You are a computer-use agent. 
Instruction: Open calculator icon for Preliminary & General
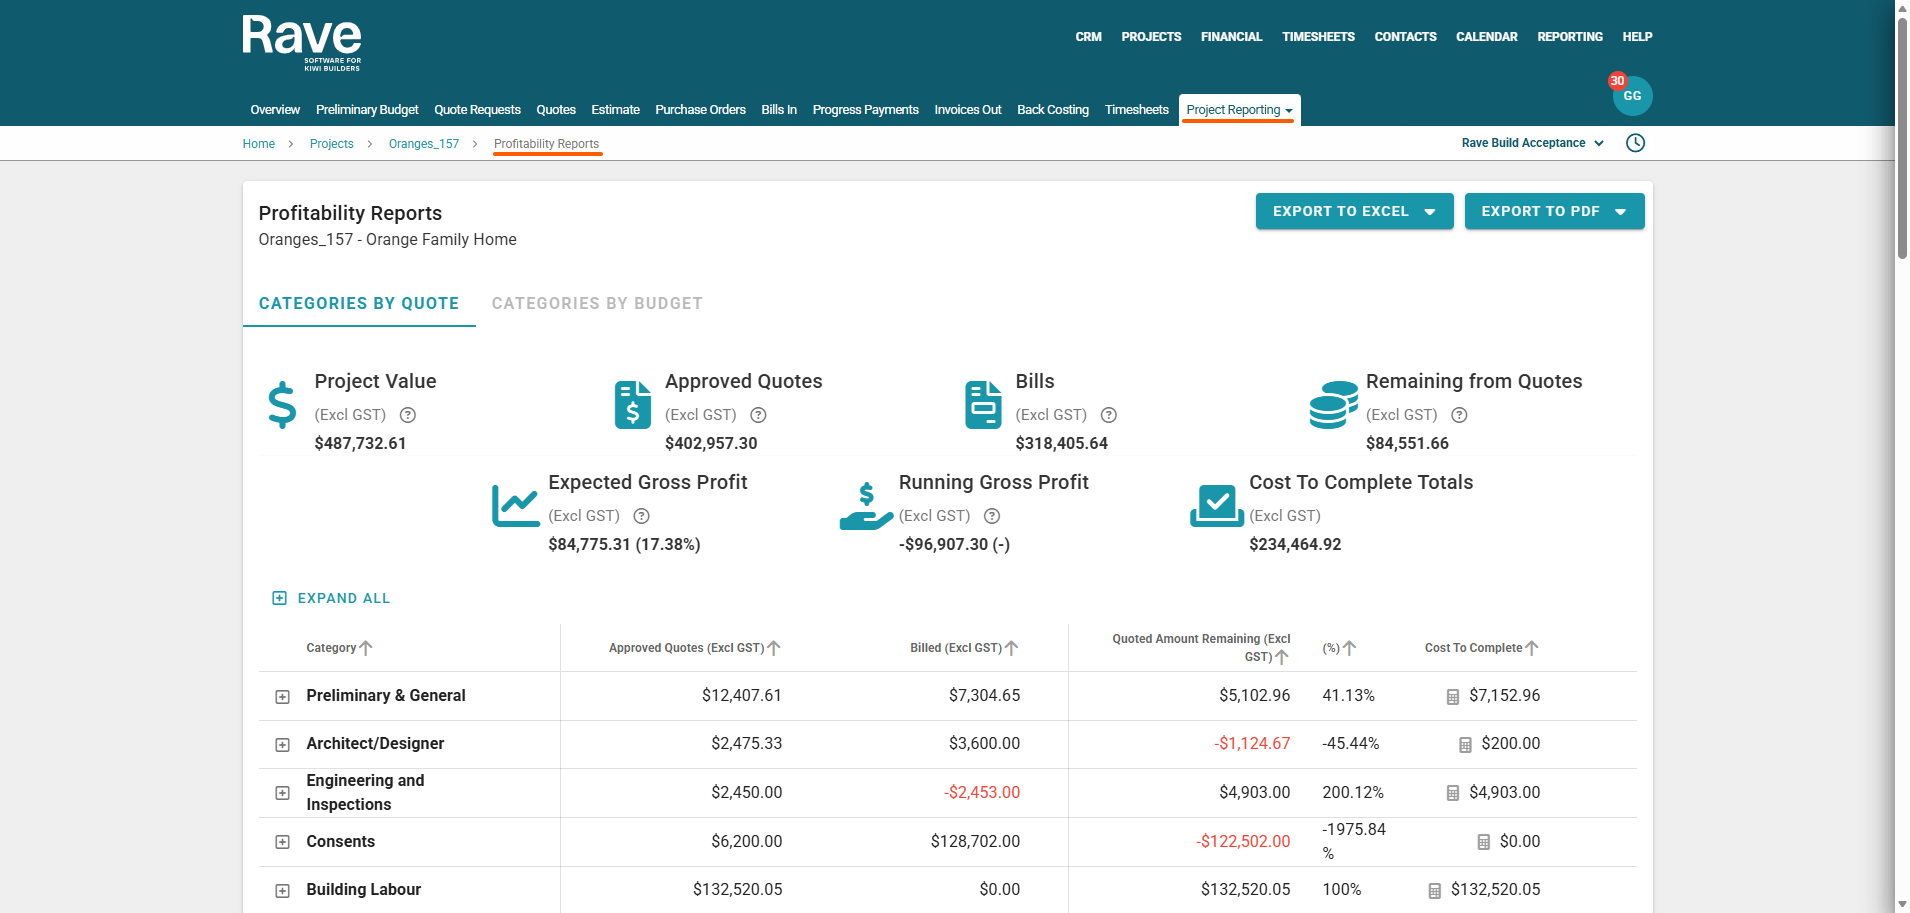tap(1453, 697)
